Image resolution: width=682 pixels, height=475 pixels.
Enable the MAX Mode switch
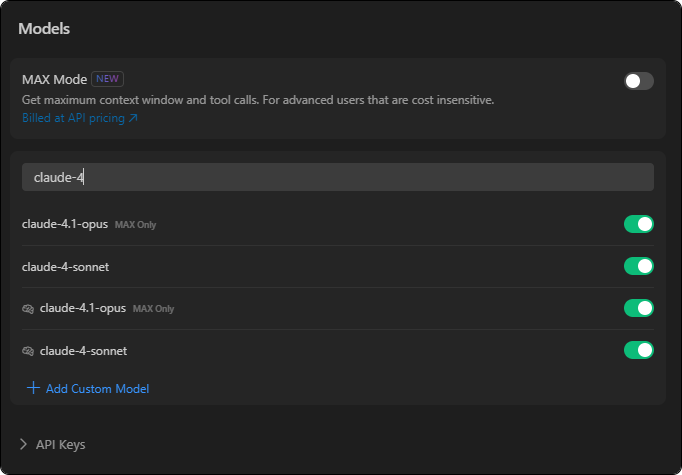pyautogui.click(x=638, y=81)
